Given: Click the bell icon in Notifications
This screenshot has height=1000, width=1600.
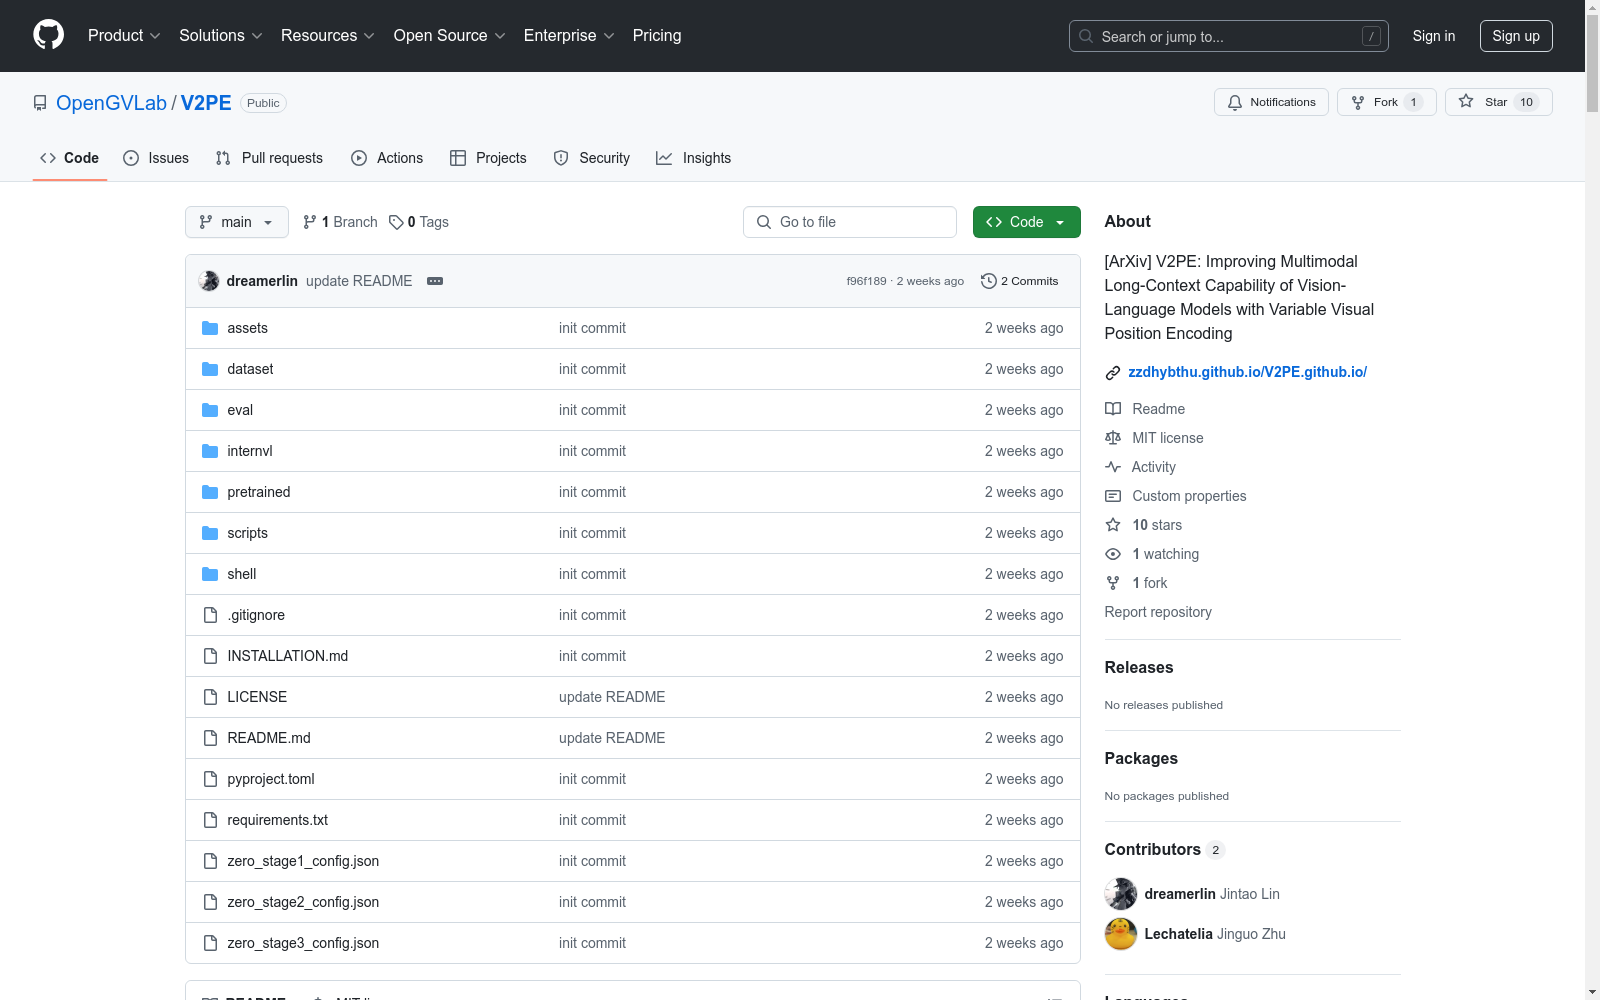Looking at the screenshot, I should coord(1235,102).
